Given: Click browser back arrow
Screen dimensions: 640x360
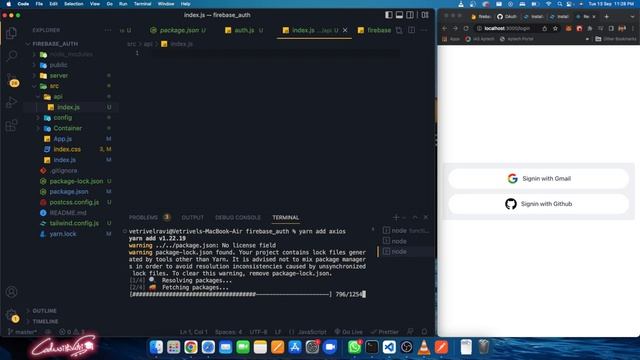Looking at the screenshot, I should click(x=444, y=28).
